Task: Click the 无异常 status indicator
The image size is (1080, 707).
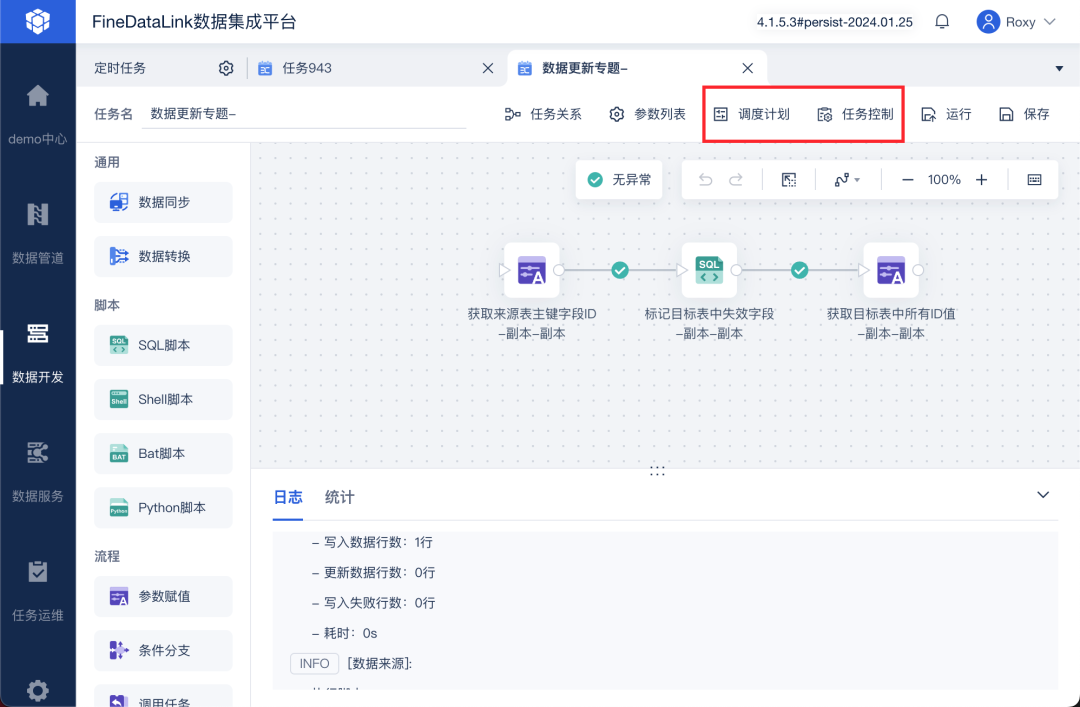Action: [x=619, y=180]
